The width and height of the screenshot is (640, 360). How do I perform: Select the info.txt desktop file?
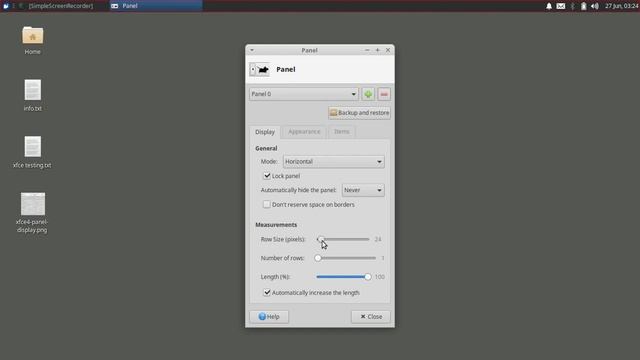point(32,95)
